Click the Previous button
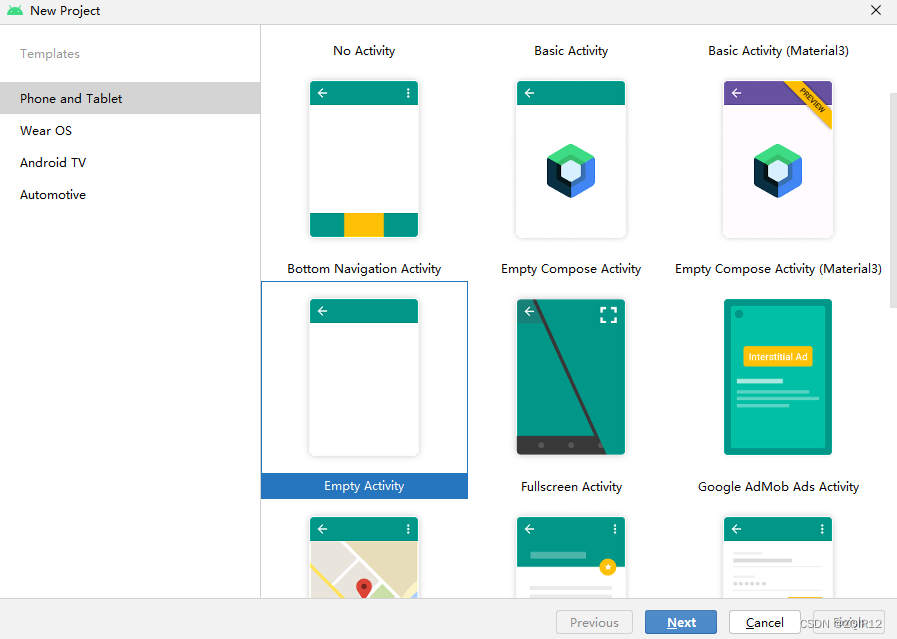 pos(594,622)
